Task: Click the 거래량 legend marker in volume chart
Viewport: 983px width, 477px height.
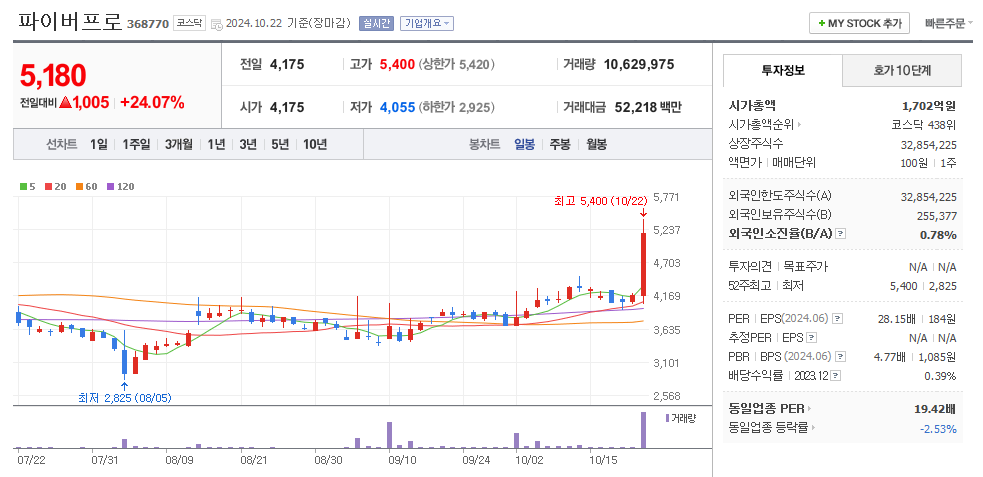Action: pos(667,417)
